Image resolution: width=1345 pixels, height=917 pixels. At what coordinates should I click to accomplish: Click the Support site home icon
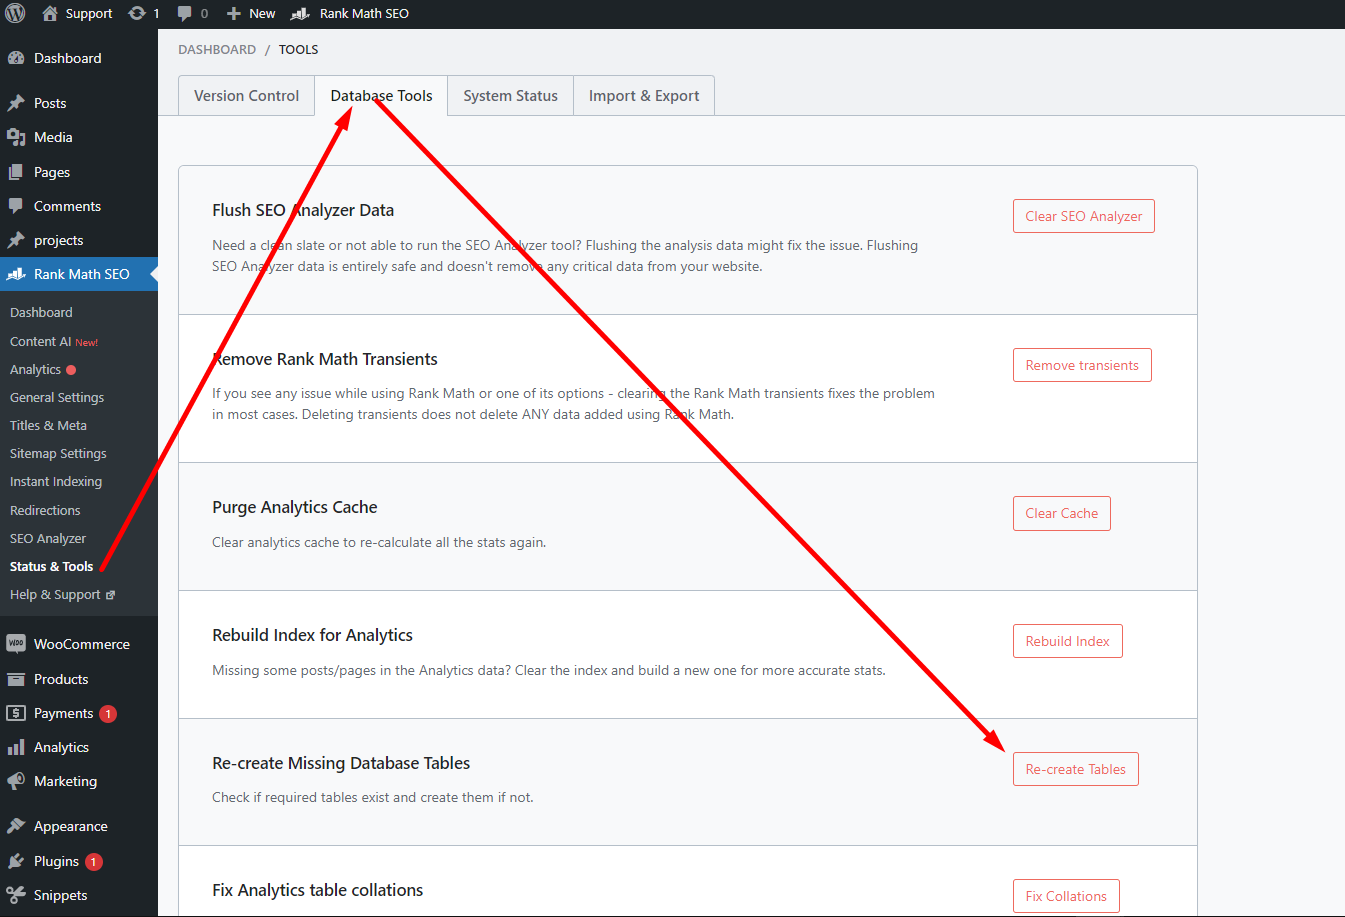[x=50, y=13]
